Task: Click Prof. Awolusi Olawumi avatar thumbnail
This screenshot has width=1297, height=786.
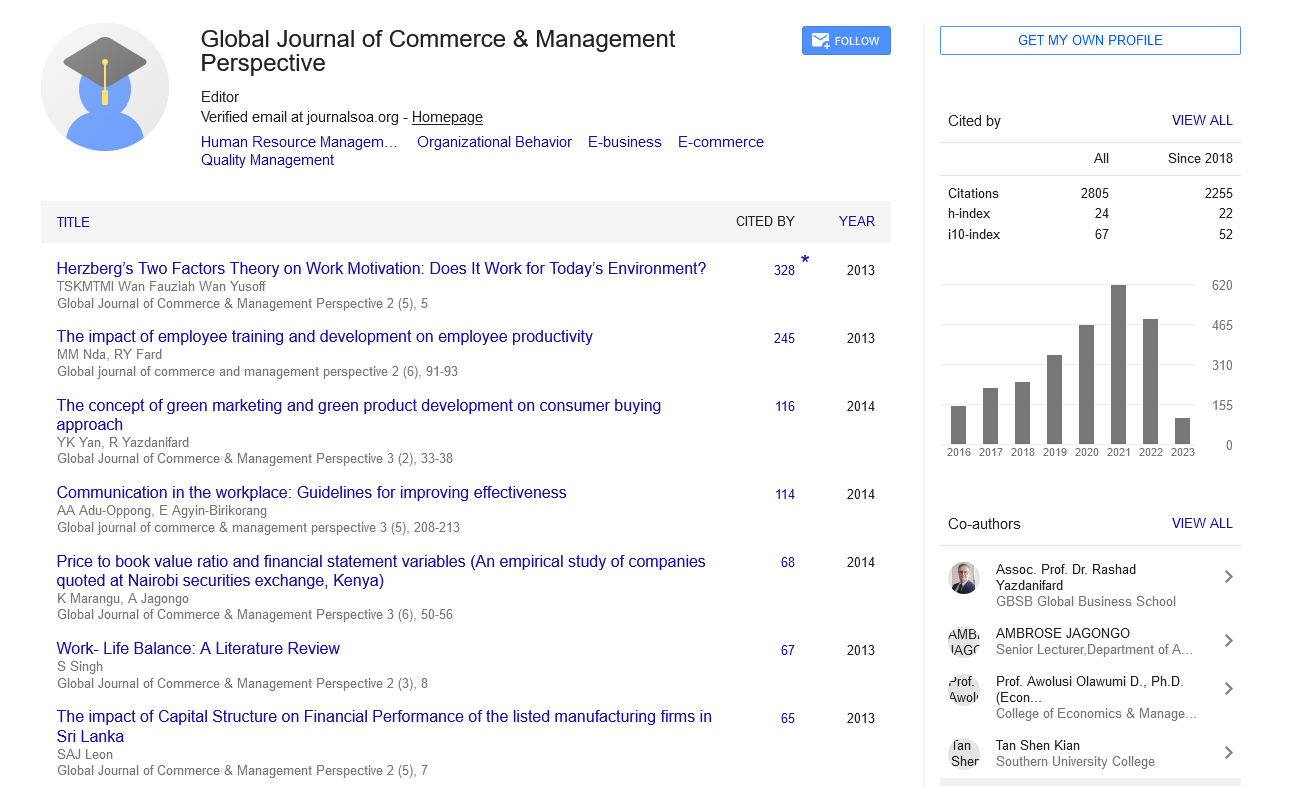Action: 964,690
